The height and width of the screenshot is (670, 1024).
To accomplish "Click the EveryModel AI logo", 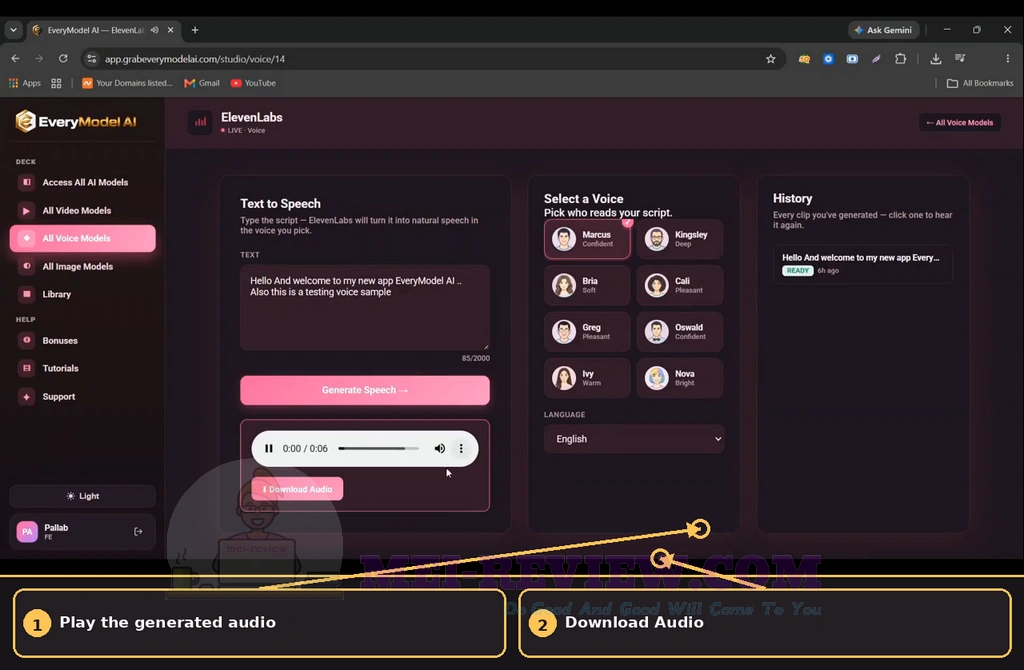I will pos(76,121).
